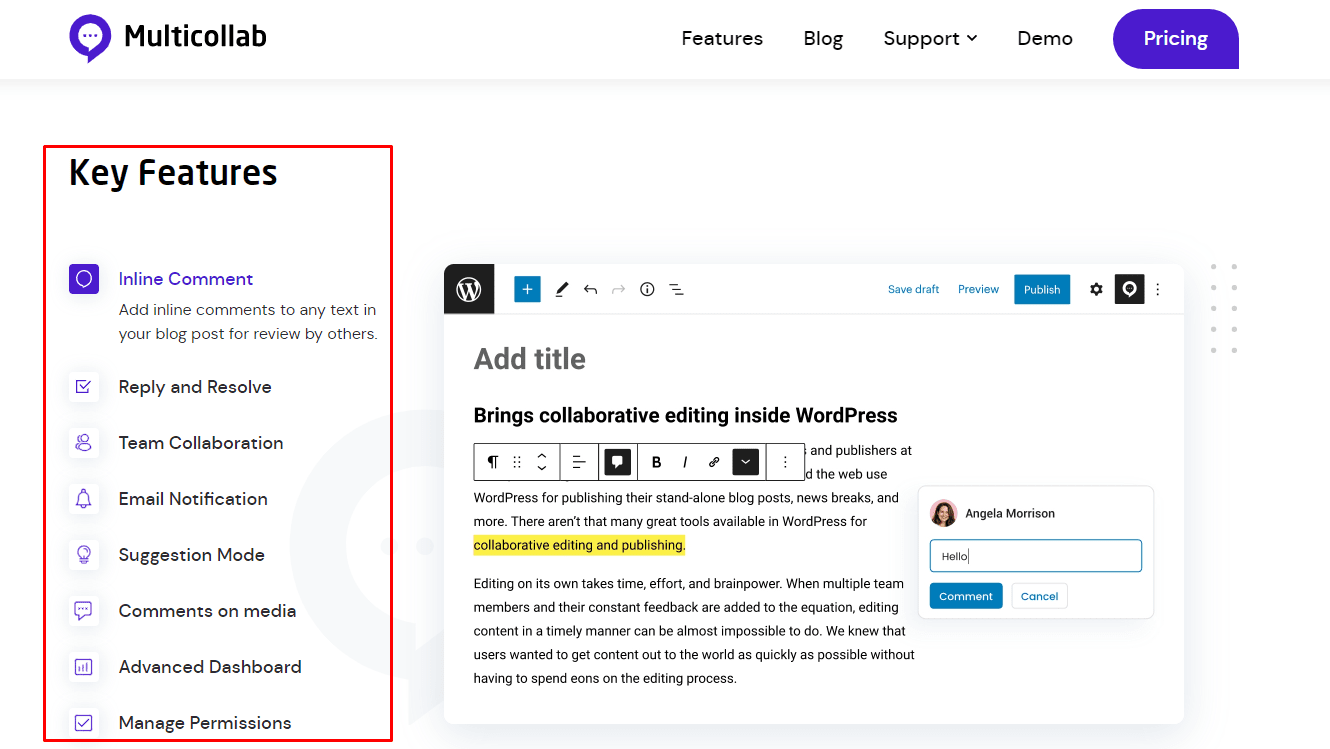Click the Cancel button

1040,596
